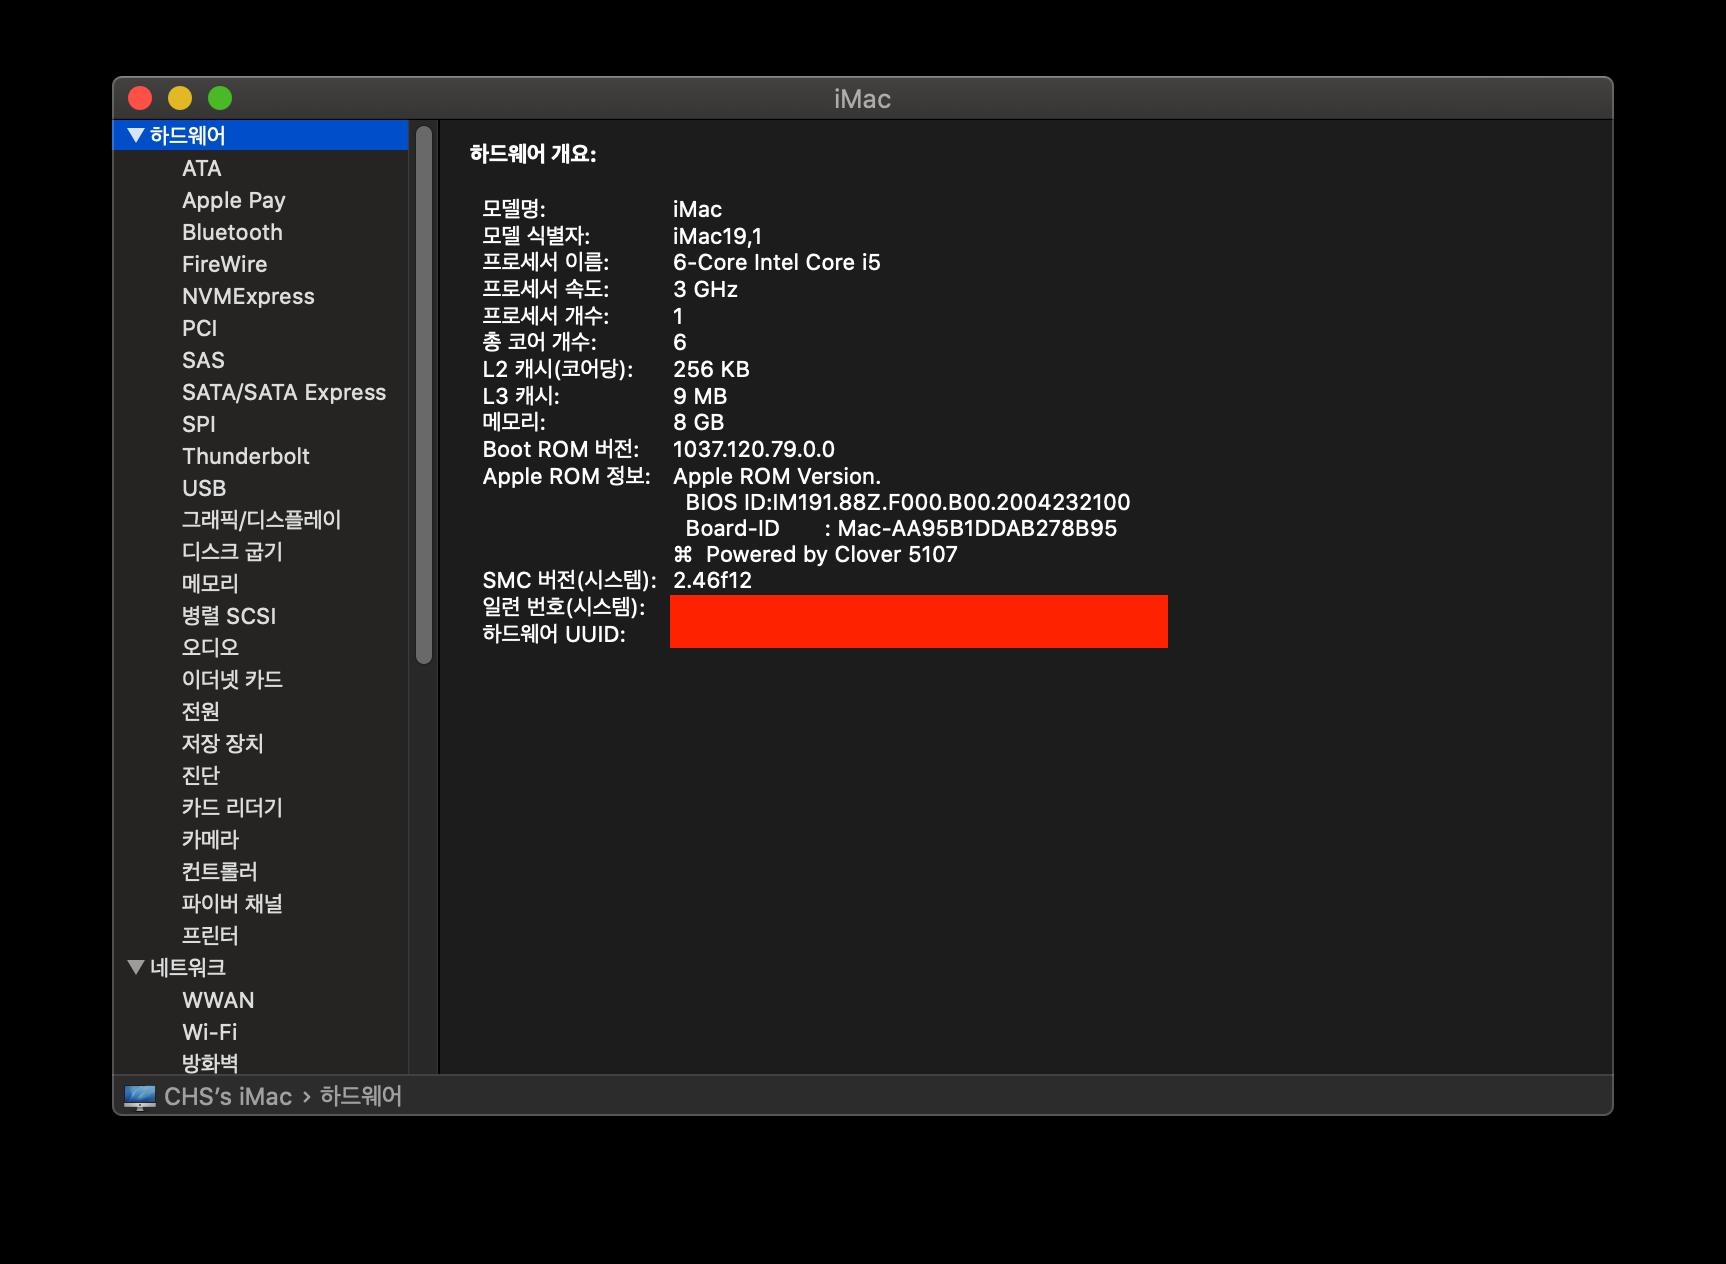Click the 모델명 label
This screenshot has width=1726, height=1264.
point(514,209)
